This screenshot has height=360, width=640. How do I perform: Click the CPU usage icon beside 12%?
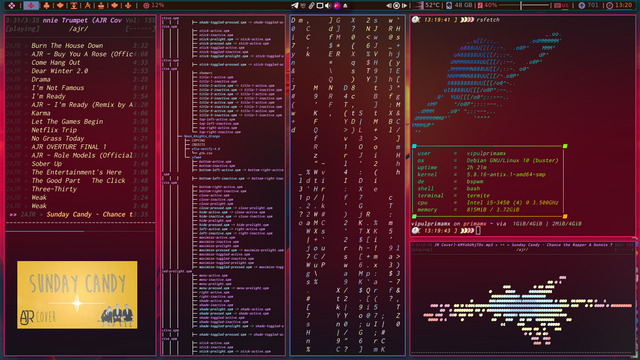click(146, 5)
